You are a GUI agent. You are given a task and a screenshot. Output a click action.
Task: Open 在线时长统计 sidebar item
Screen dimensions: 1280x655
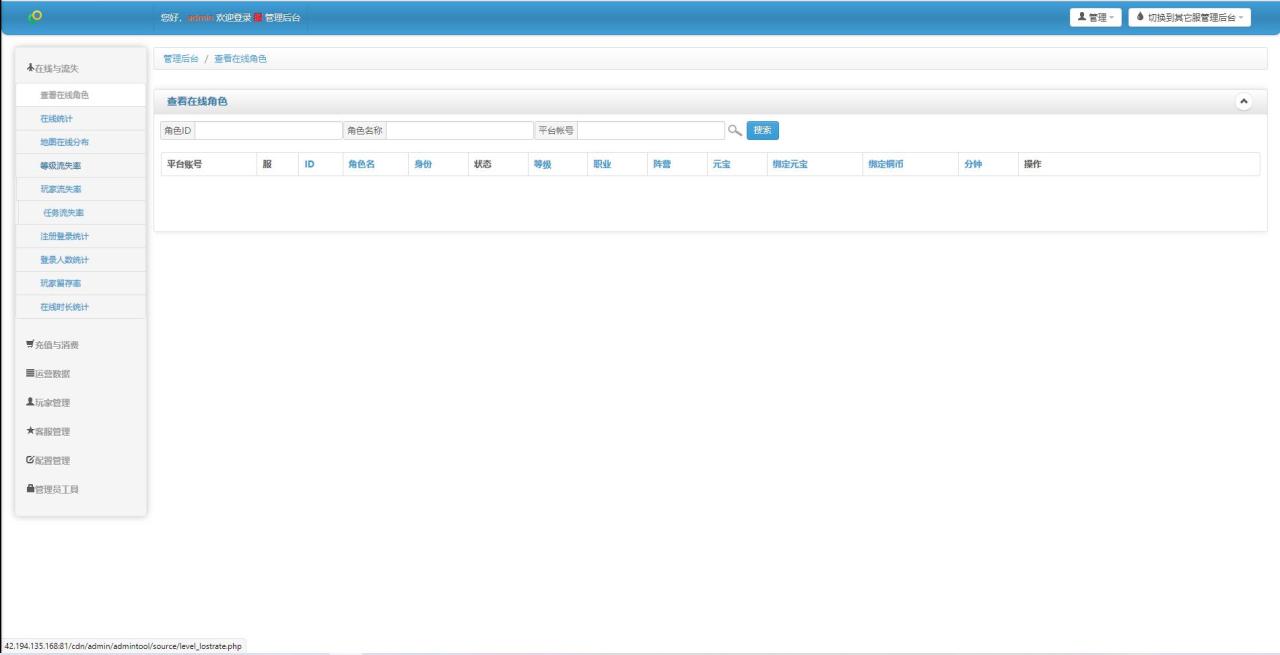coord(81,307)
